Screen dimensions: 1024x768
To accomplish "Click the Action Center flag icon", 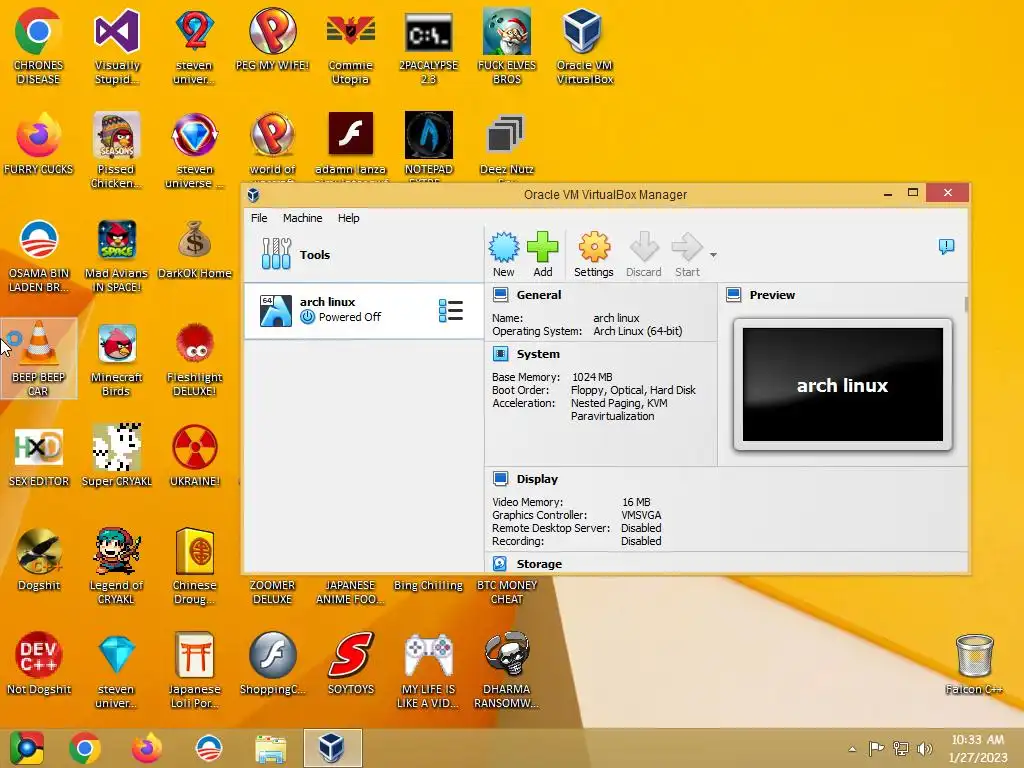I will [x=876, y=748].
